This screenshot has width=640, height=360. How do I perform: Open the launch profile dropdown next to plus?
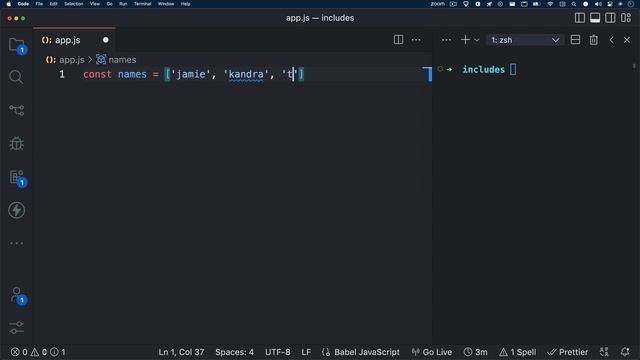(x=476, y=40)
